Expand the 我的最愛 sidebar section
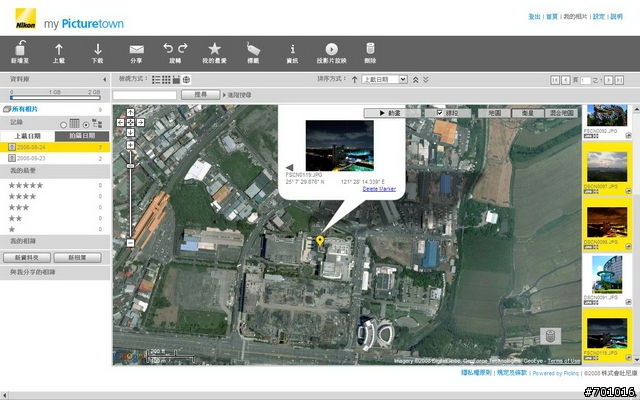The width and height of the screenshot is (640, 400). click(x=55, y=171)
